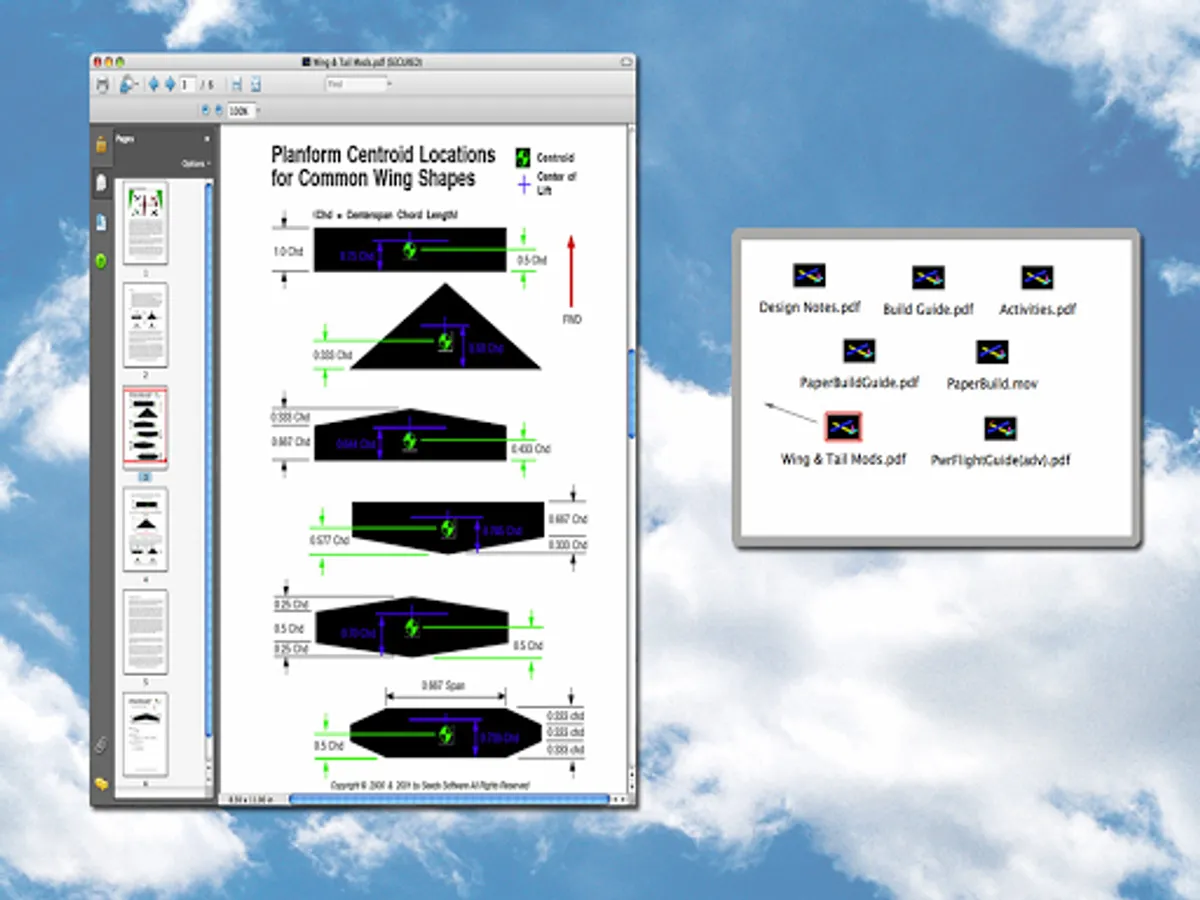Click the green circular sidebar icon

tap(101, 261)
